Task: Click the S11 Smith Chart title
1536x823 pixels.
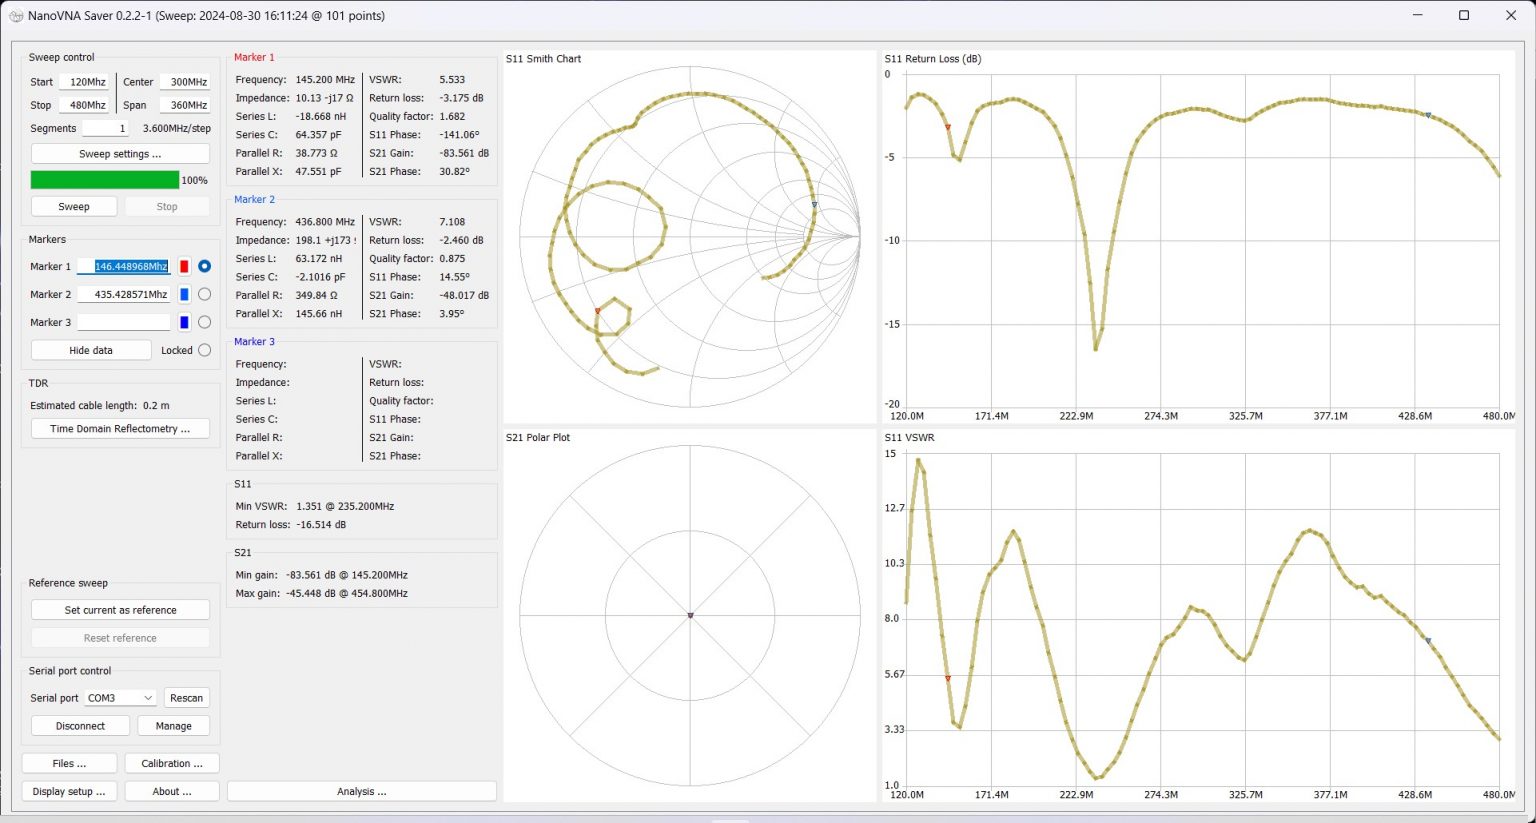Action: click(543, 59)
